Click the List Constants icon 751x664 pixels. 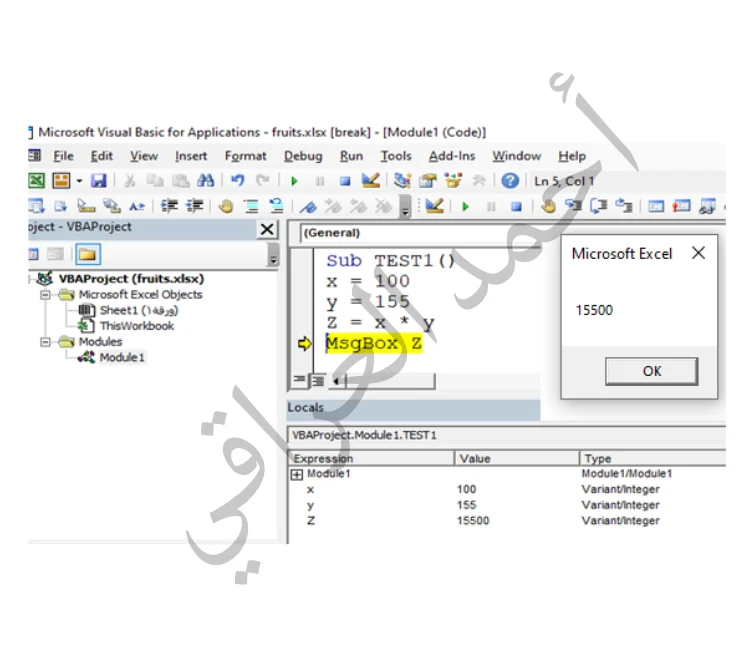61,206
